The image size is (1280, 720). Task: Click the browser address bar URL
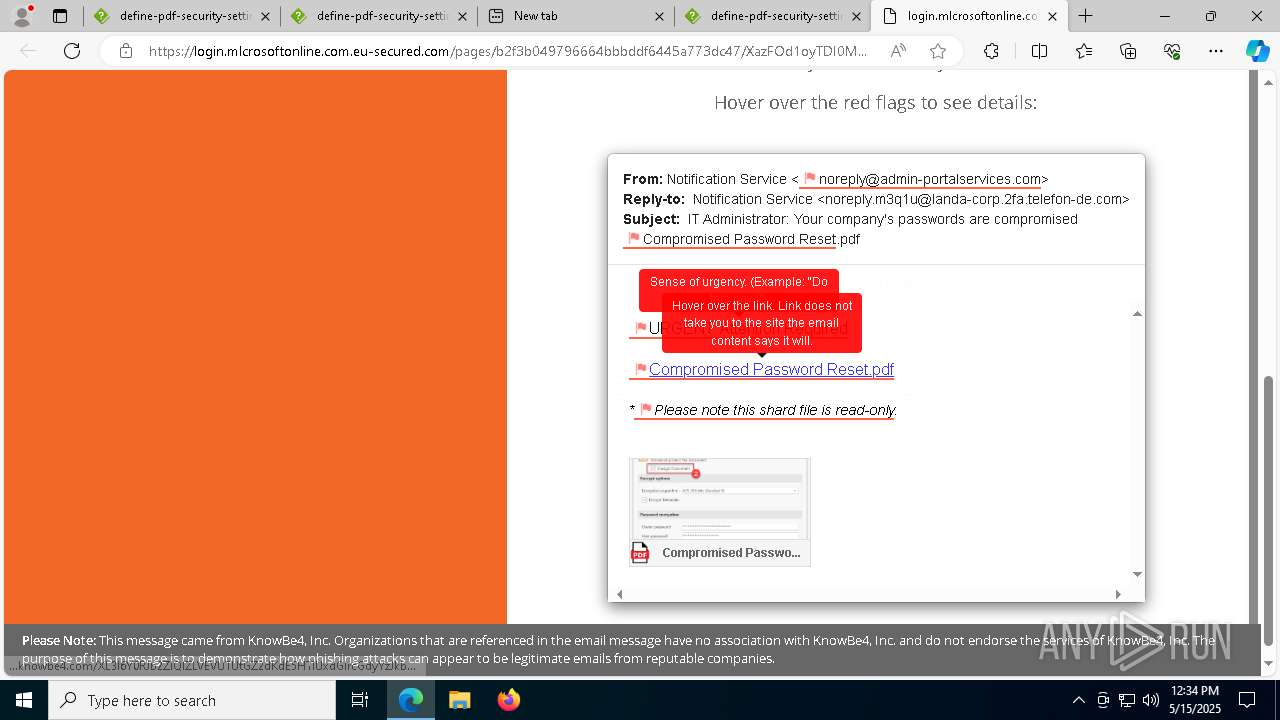508,51
